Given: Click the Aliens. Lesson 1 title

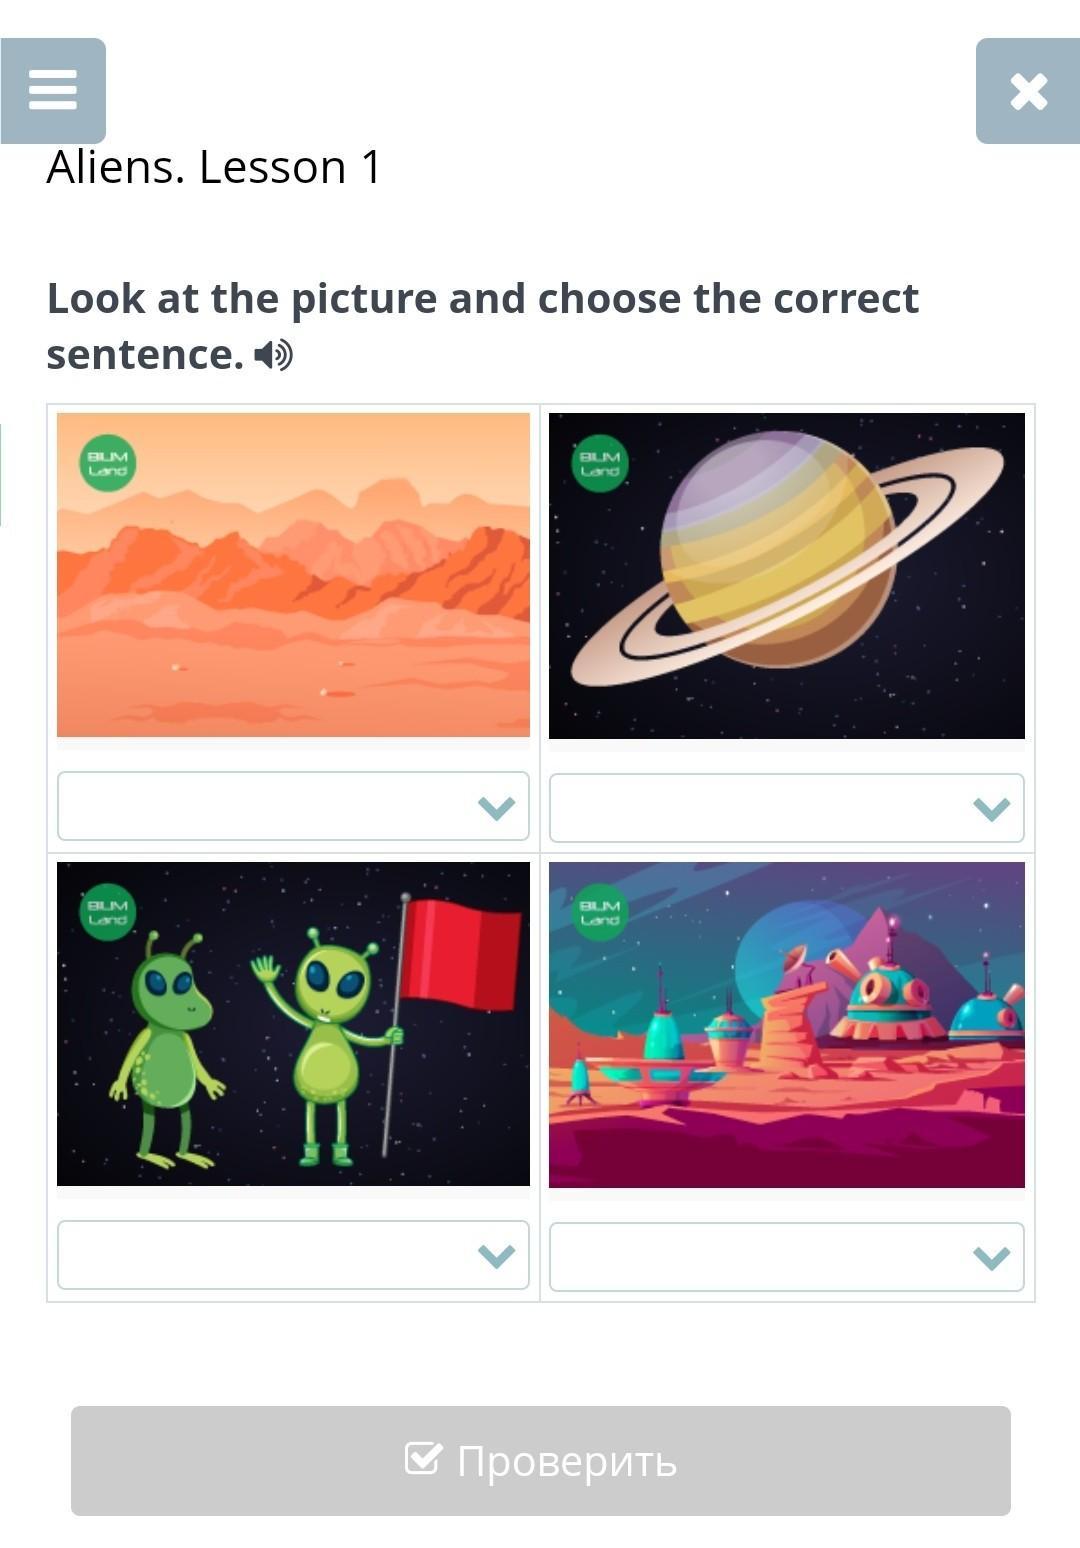Looking at the screenshot, I should point(214,167).
